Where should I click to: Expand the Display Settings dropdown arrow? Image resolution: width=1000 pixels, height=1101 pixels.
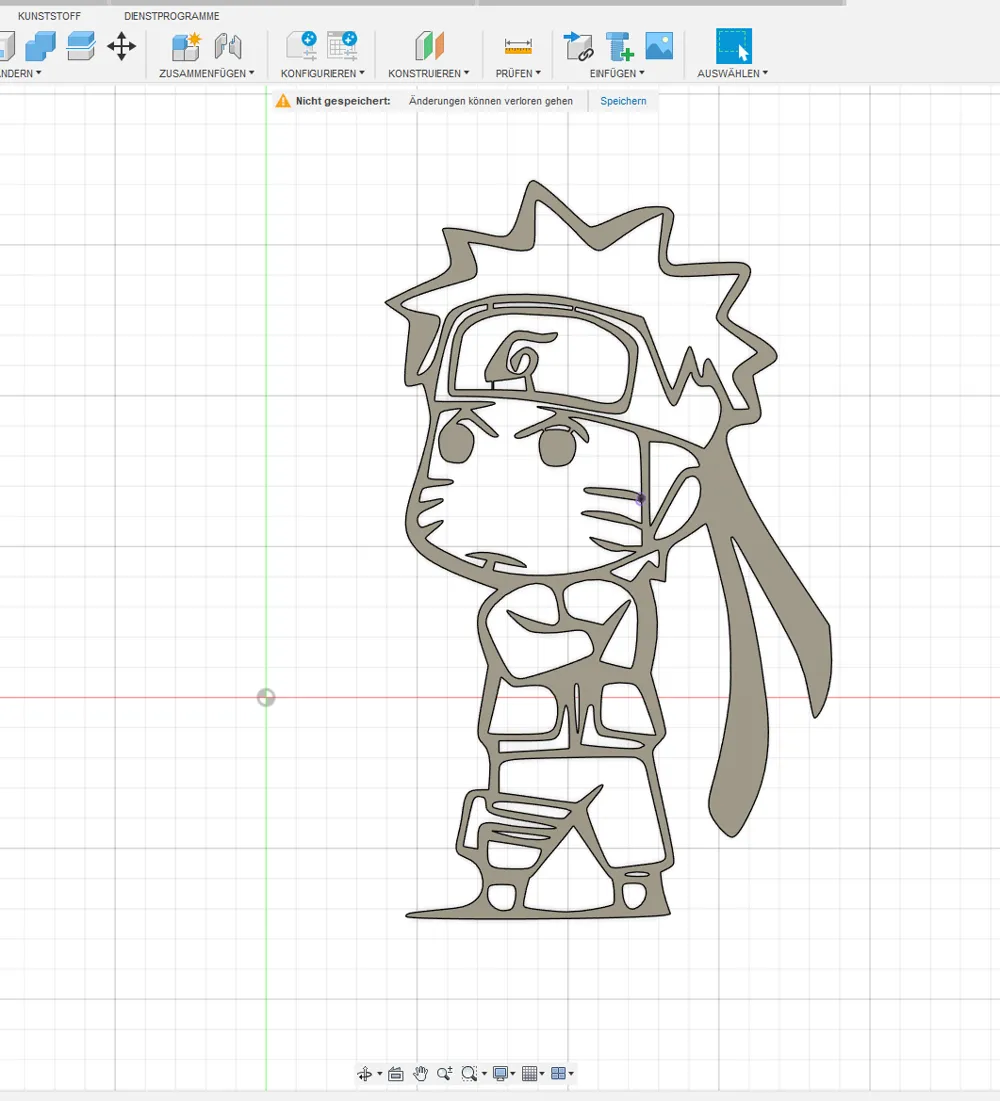(513, 1074)
